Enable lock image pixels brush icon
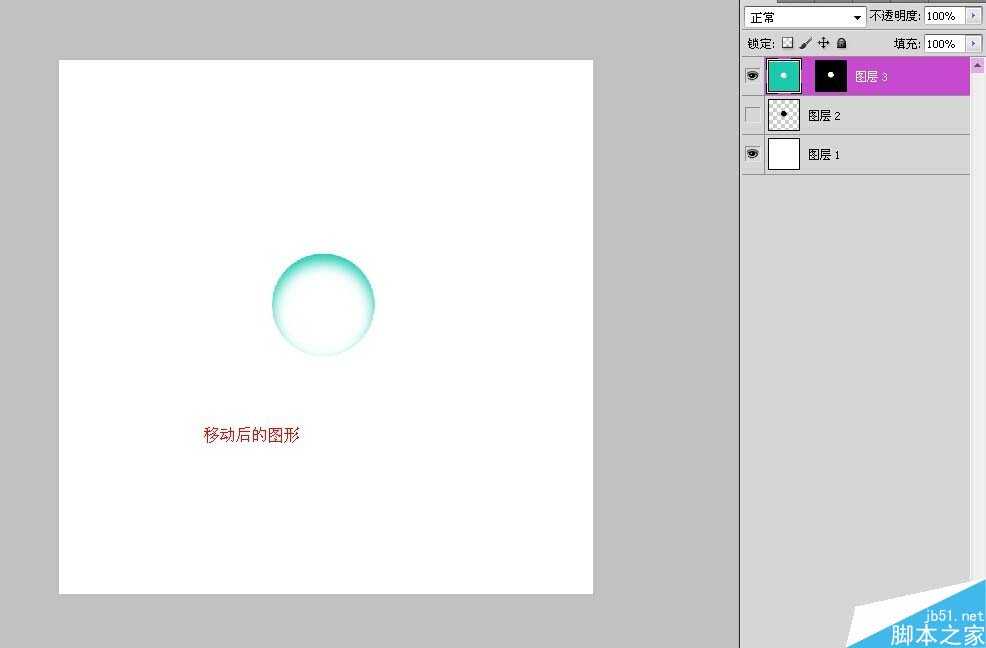 point(805,43)
